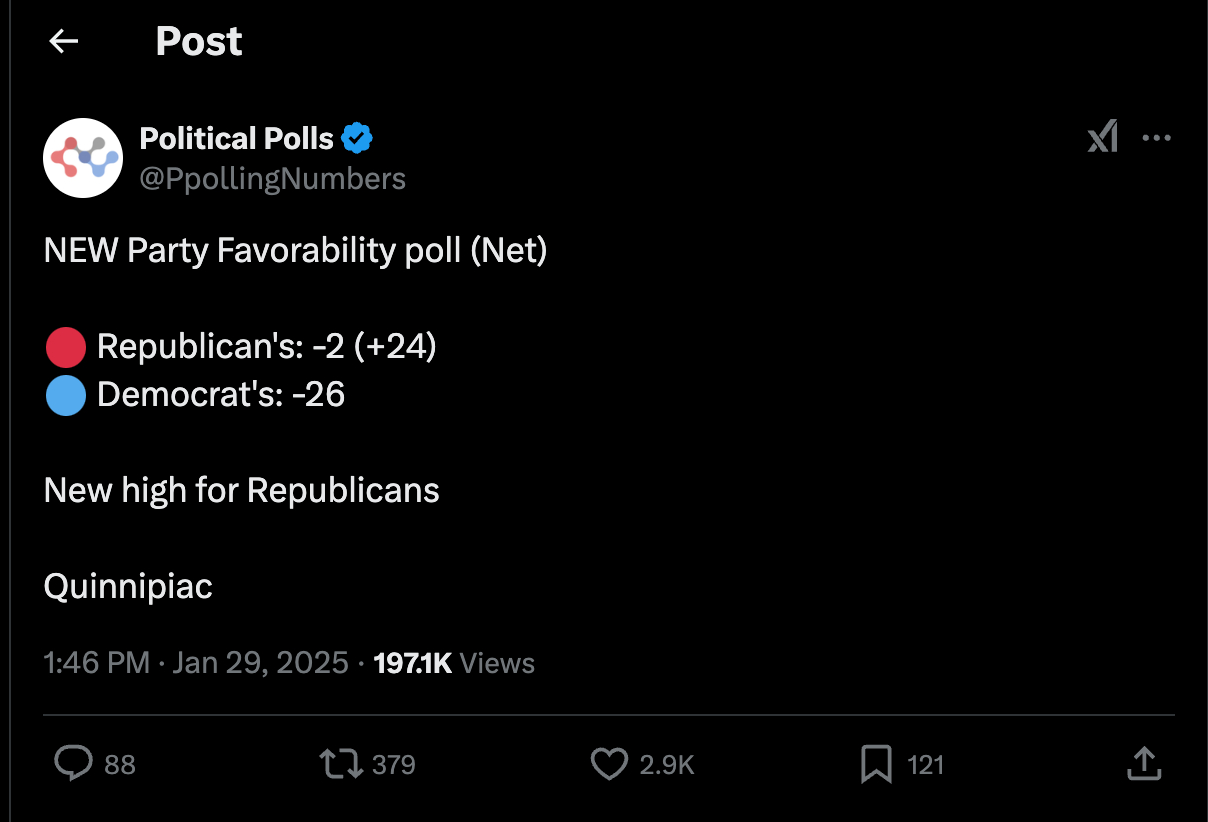This screenshot has width=1208, height=822.
Task: Open the Grok explain-post icon
Action: point(1102,138)
